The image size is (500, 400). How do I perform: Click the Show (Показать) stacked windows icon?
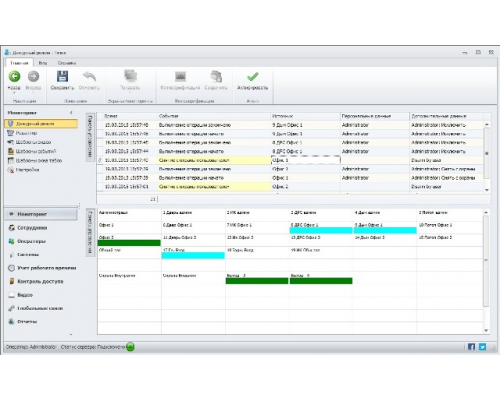click(x=130, y=76)
